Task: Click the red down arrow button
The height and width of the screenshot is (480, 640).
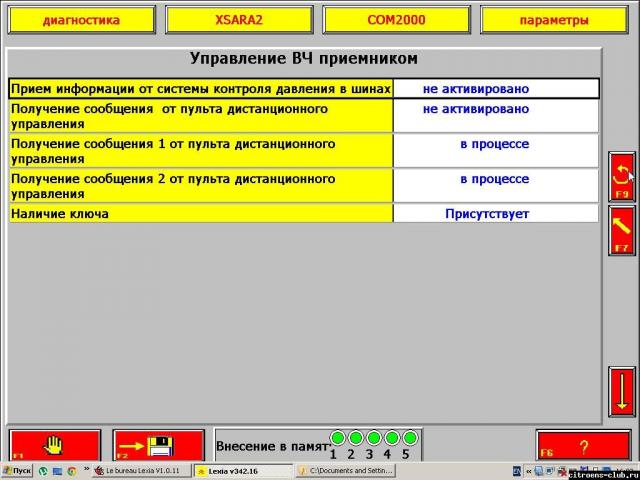Action: point(622,391)
